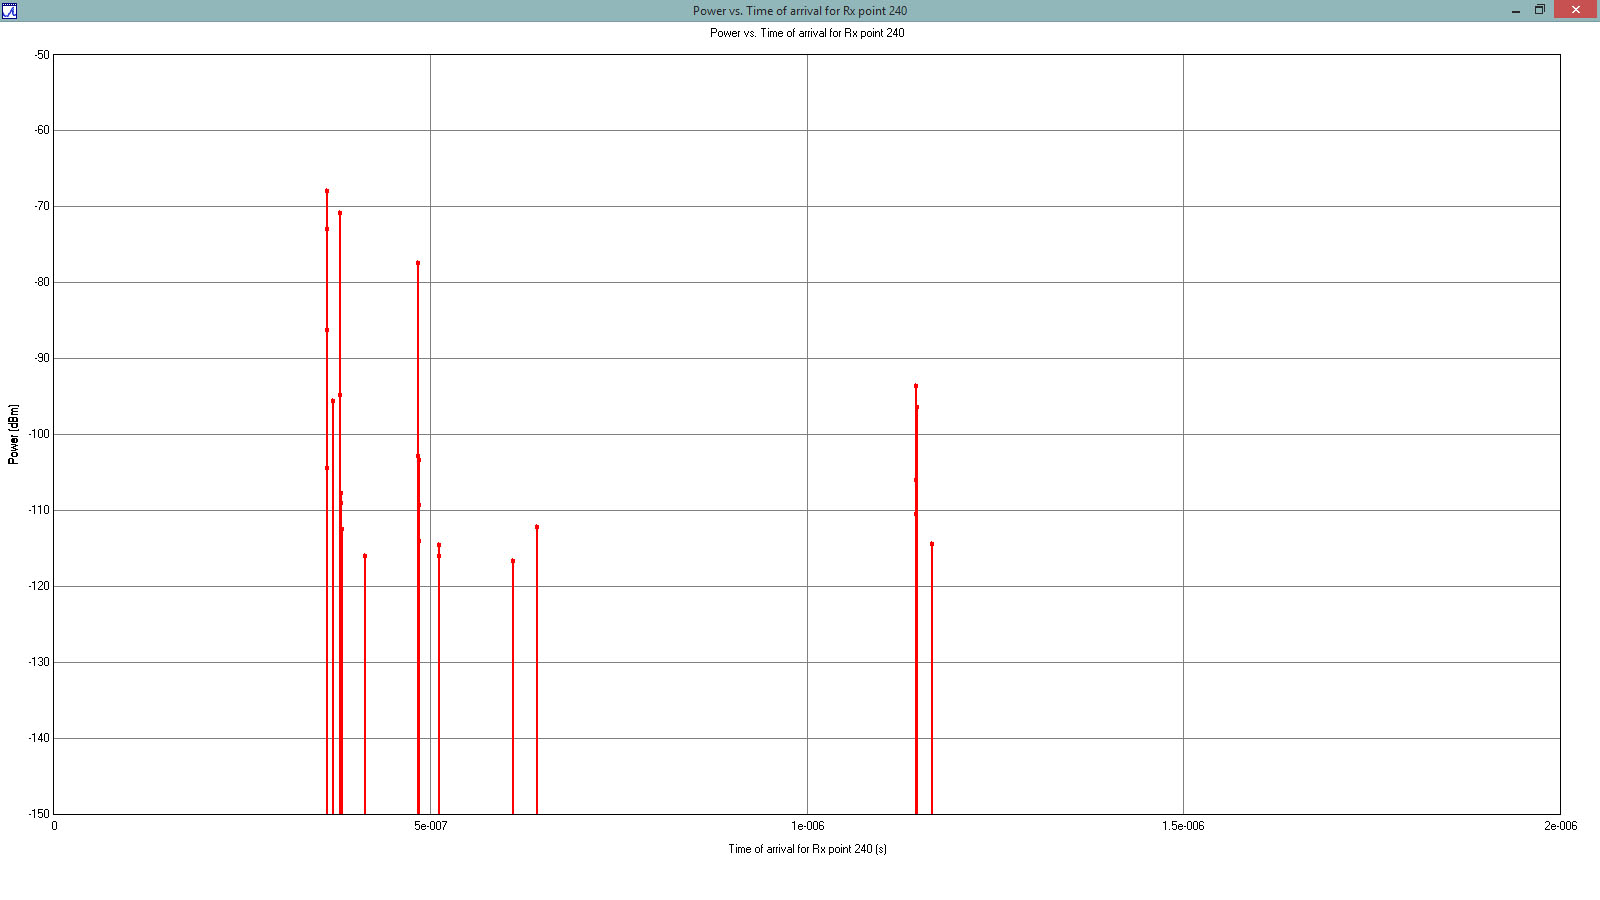Click the window title 'Power vs. Time of arrival for Rx point 240'
1600x900 pixels.
(x=800, y=11)
